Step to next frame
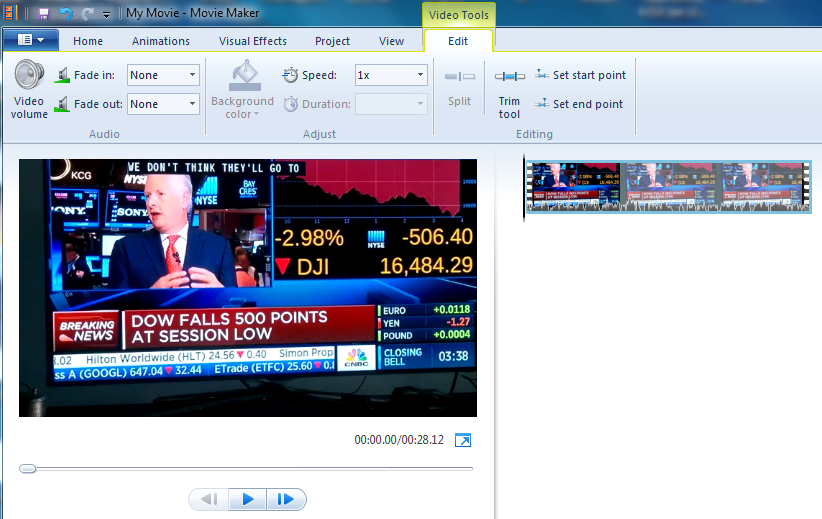The image size is (822, 519). click(x=286, y=499)
